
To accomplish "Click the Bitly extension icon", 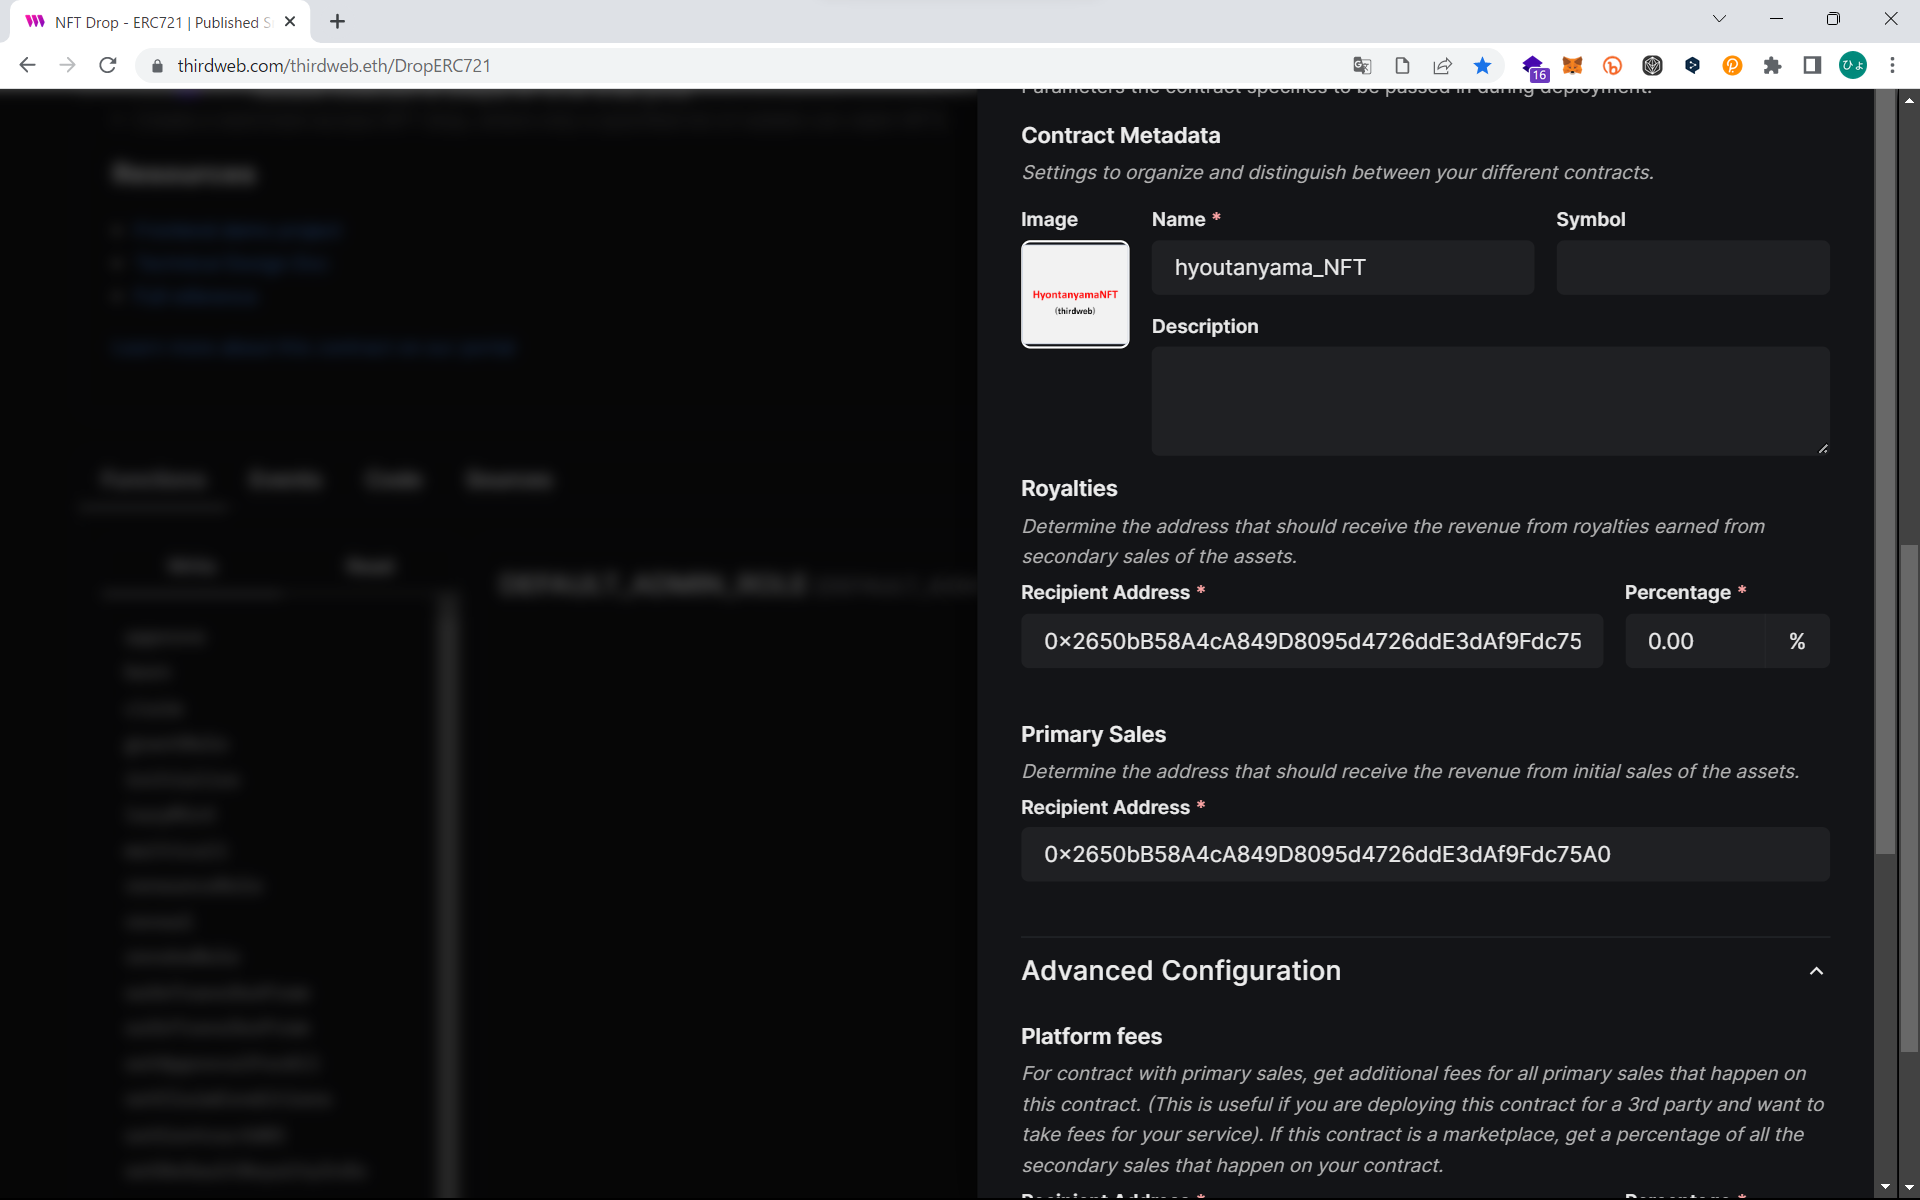I will pos(1612,66).
